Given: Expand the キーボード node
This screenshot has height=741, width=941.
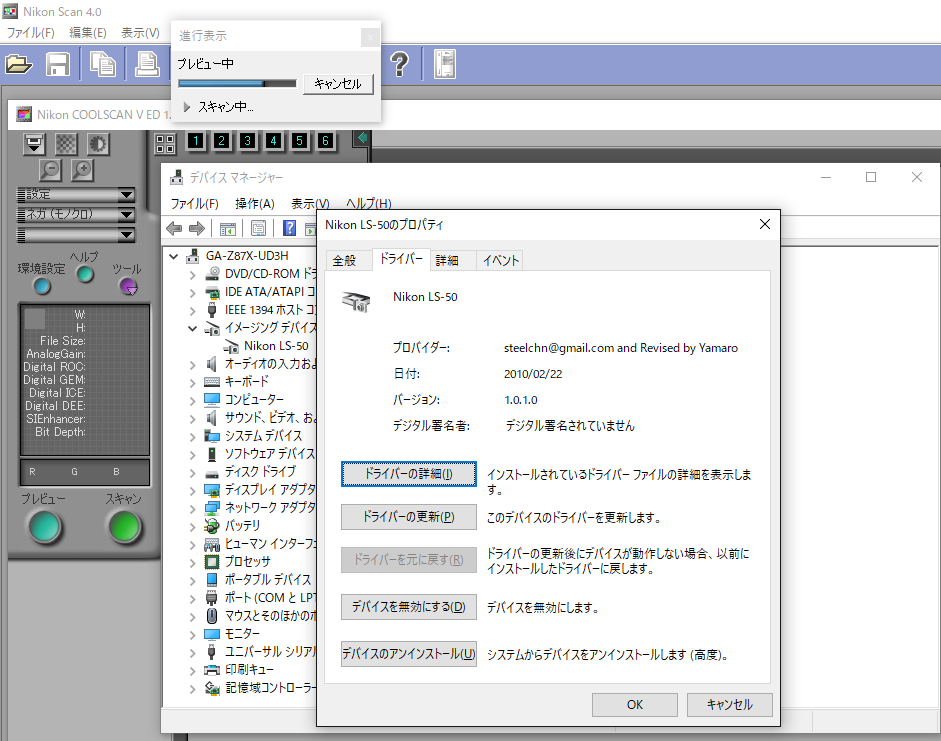Looking at the screenshot, I should [x=193, y=382].
